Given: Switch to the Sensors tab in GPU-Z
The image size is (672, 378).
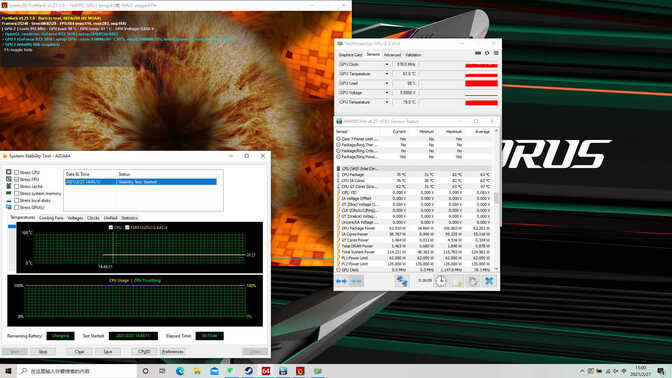Looking at the screenshot, I should point(373,54).
